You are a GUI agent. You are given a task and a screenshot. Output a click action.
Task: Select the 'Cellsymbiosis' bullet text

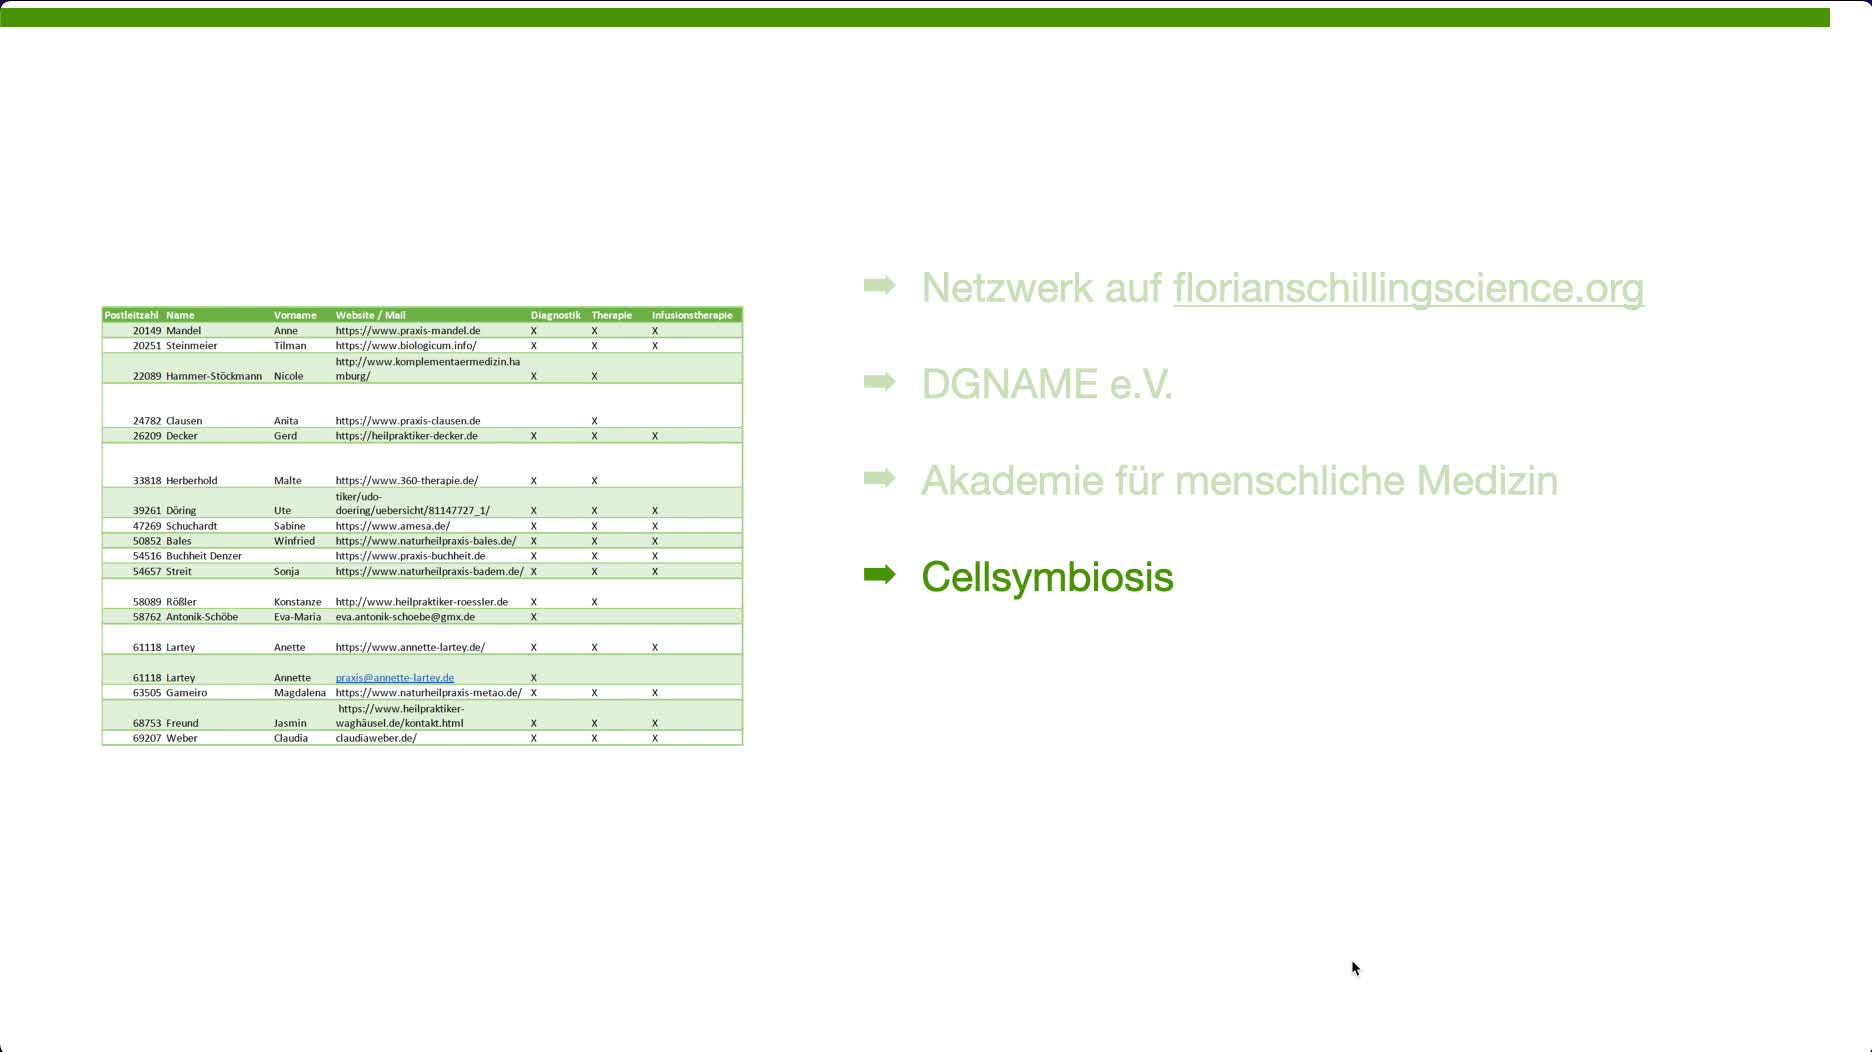coord(1047,577)
